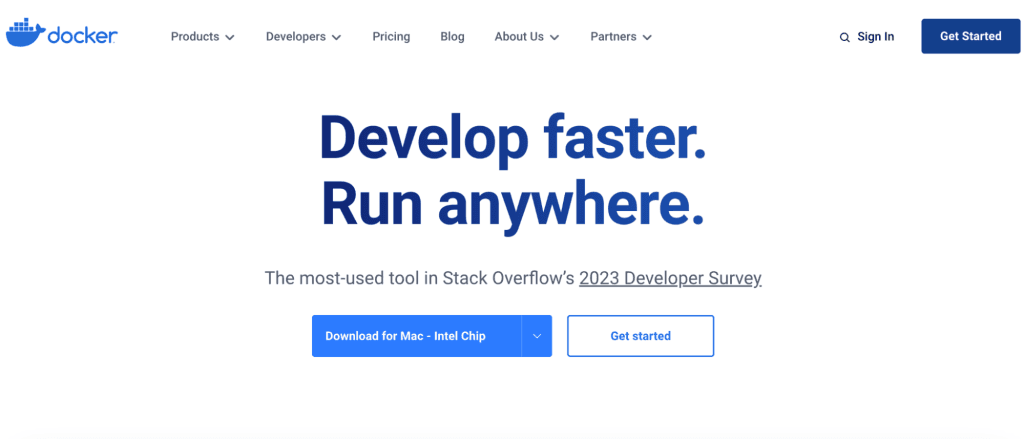Click the outlined Get started button
The height and width of the screenshot is (439, 1024).
640,336
